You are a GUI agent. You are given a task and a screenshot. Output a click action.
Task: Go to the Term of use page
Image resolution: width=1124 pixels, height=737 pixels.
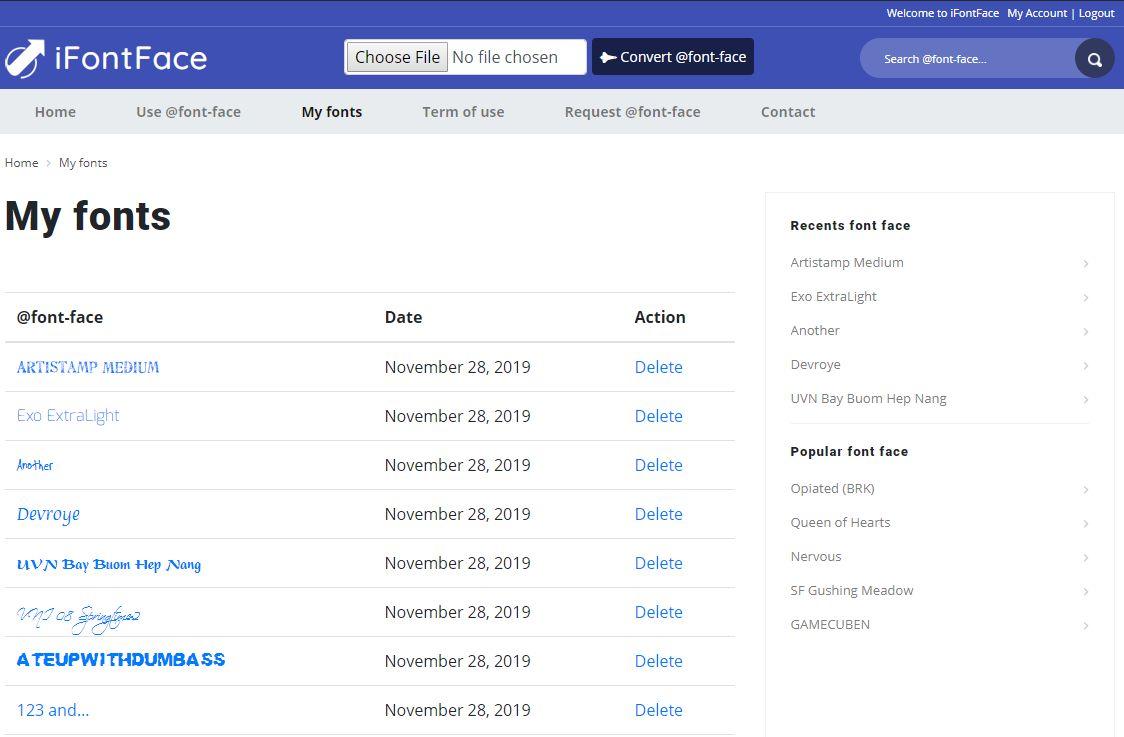[463, 112]
